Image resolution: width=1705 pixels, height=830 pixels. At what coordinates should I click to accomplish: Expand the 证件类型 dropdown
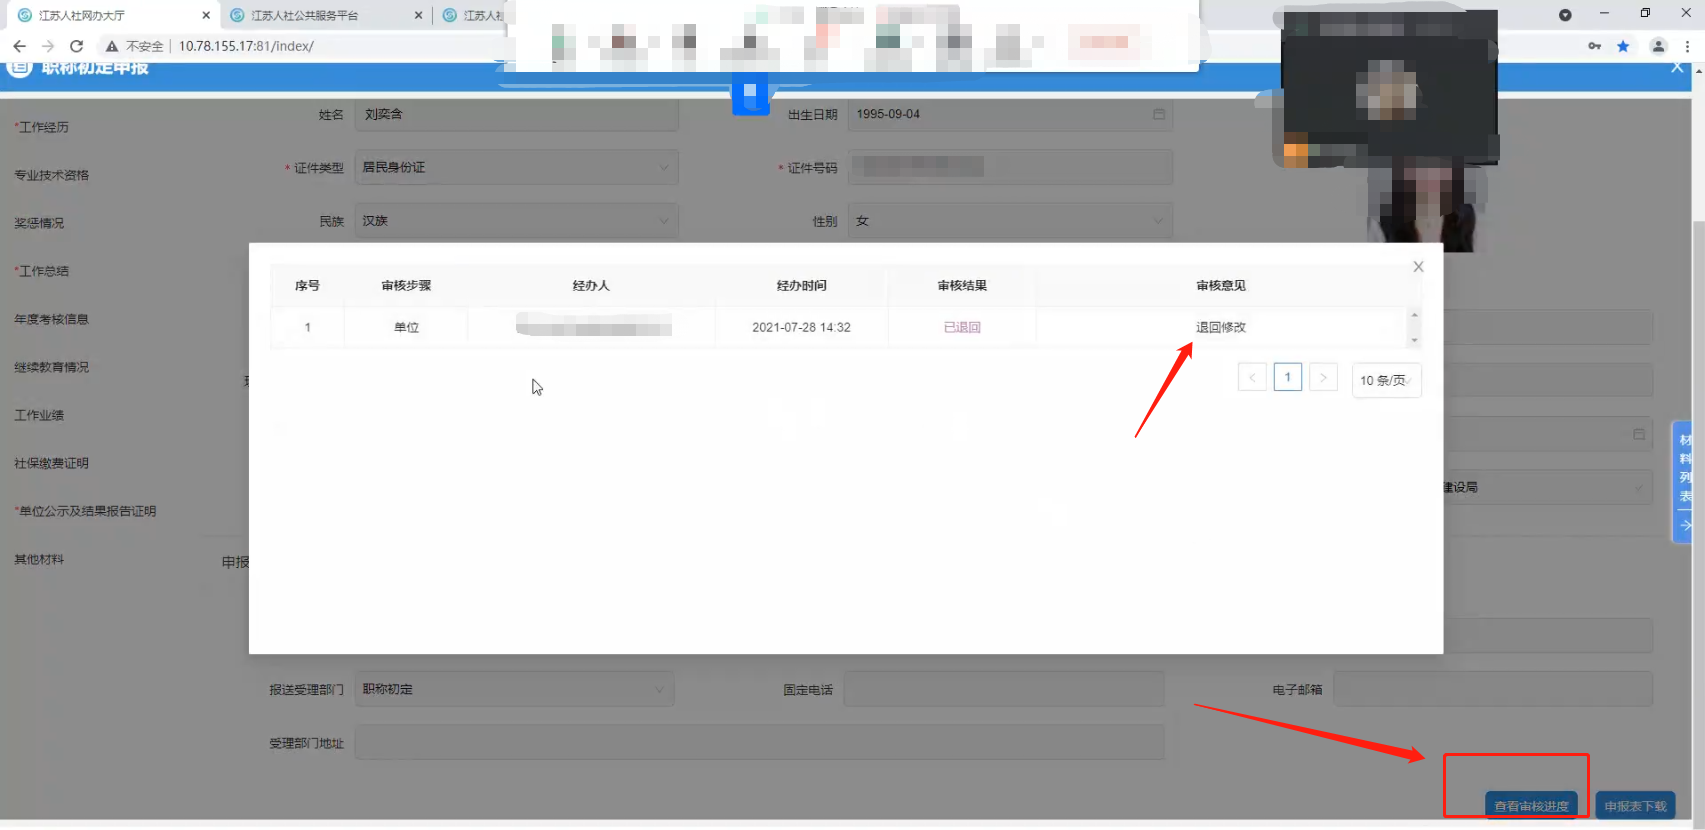click(516, 167)
